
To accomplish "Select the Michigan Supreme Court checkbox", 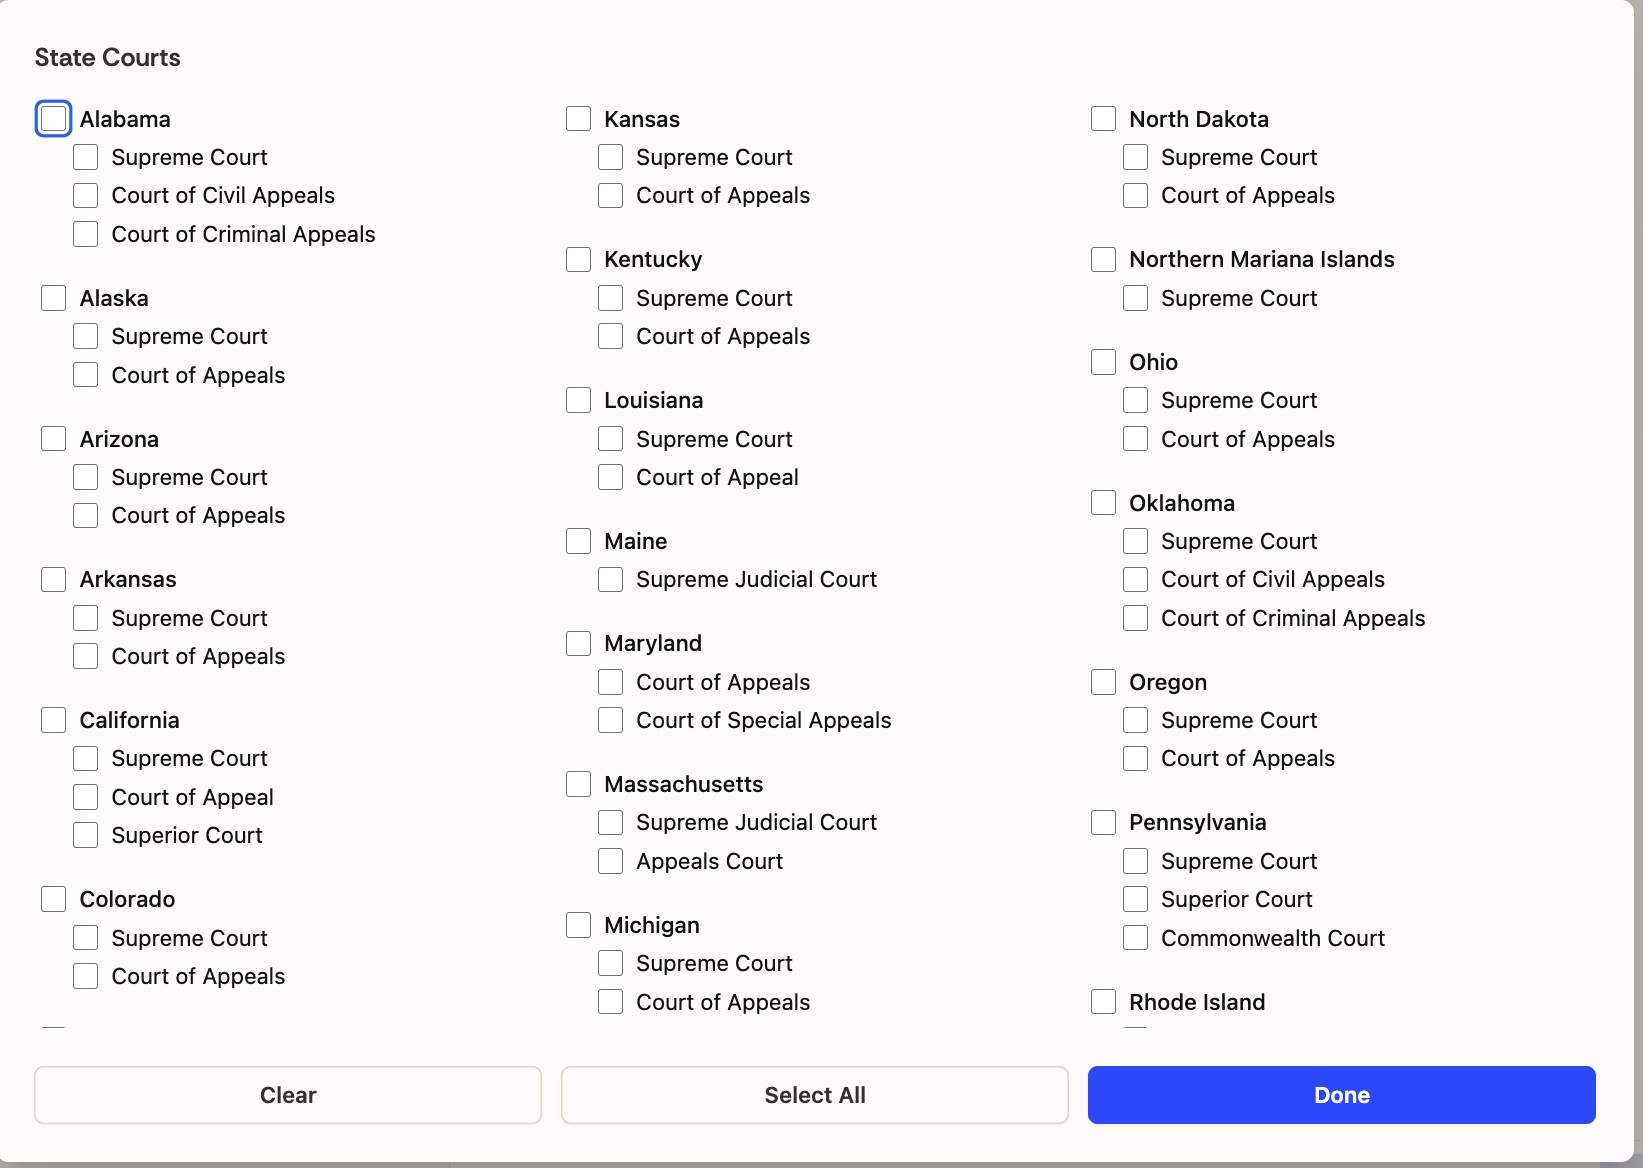I will point(610,963).
